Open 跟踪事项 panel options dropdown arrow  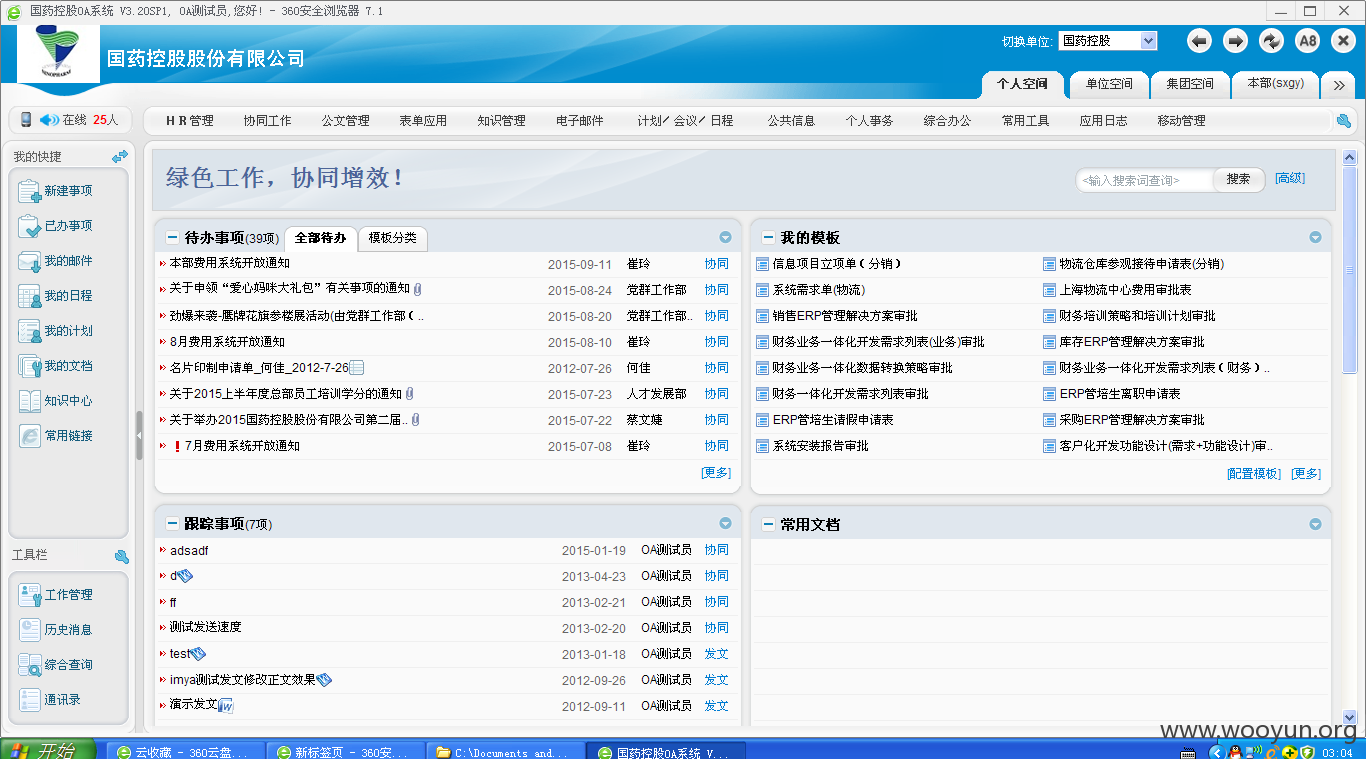click(725, 524)
